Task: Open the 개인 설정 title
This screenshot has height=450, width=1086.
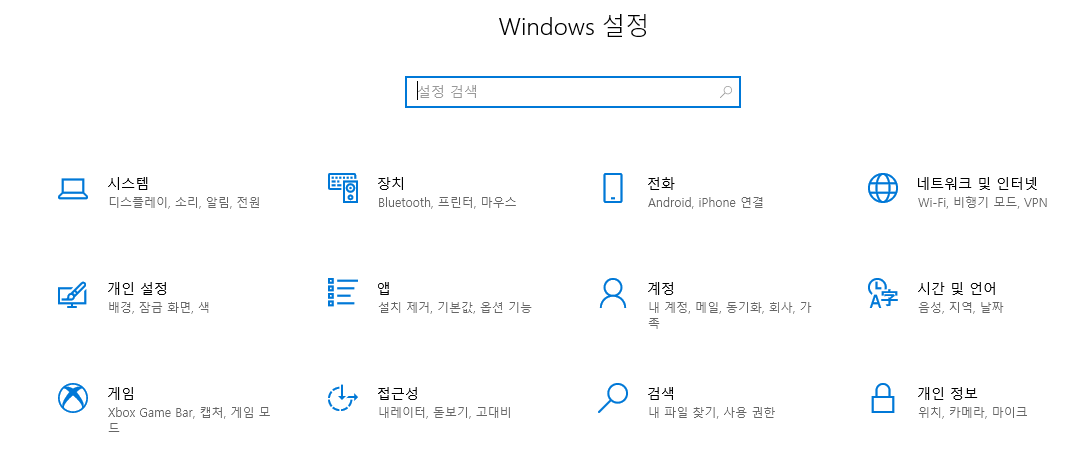Action: point(137,288)
